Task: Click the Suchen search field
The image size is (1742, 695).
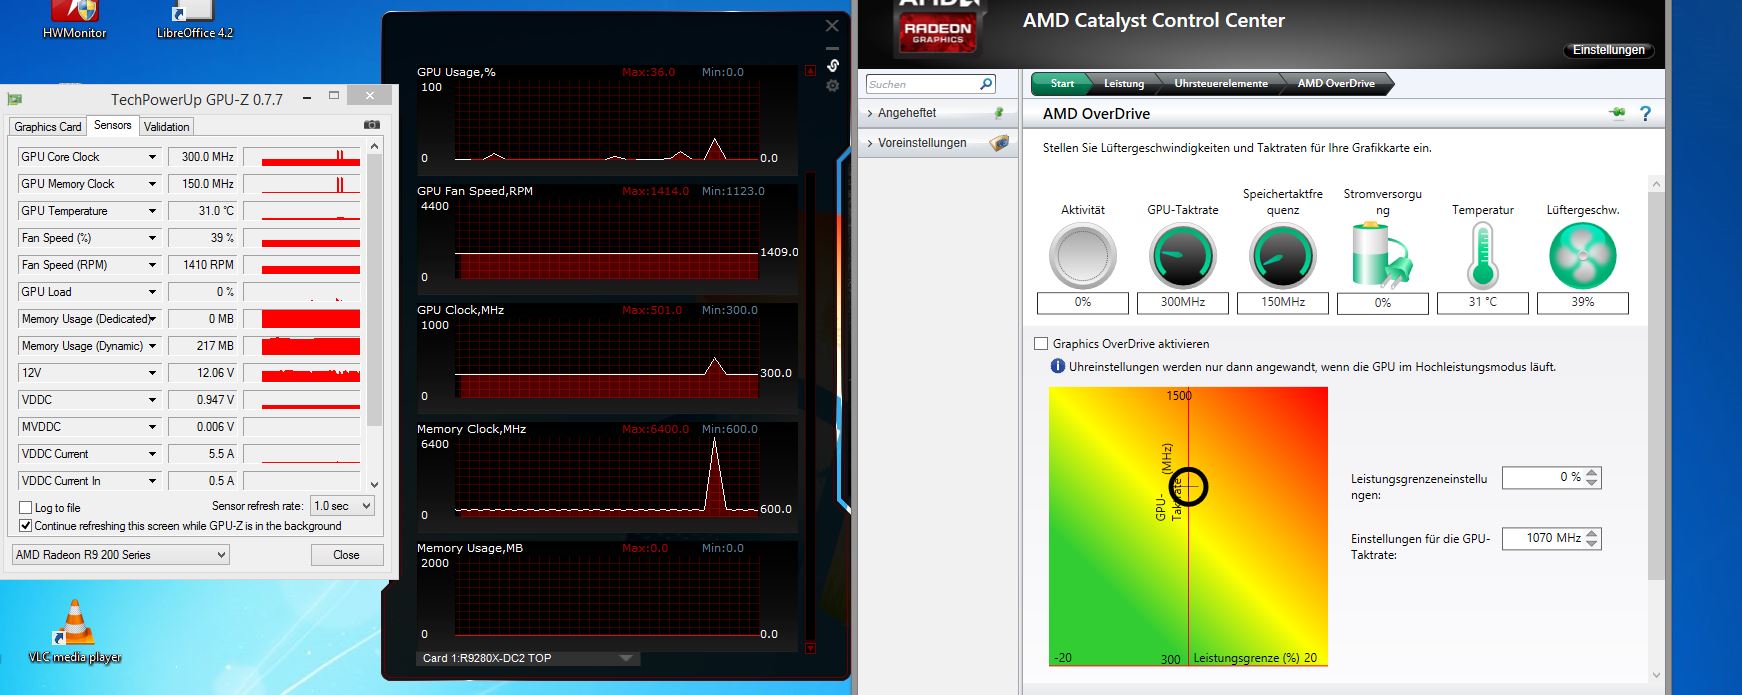Action: tap(922, 84)
